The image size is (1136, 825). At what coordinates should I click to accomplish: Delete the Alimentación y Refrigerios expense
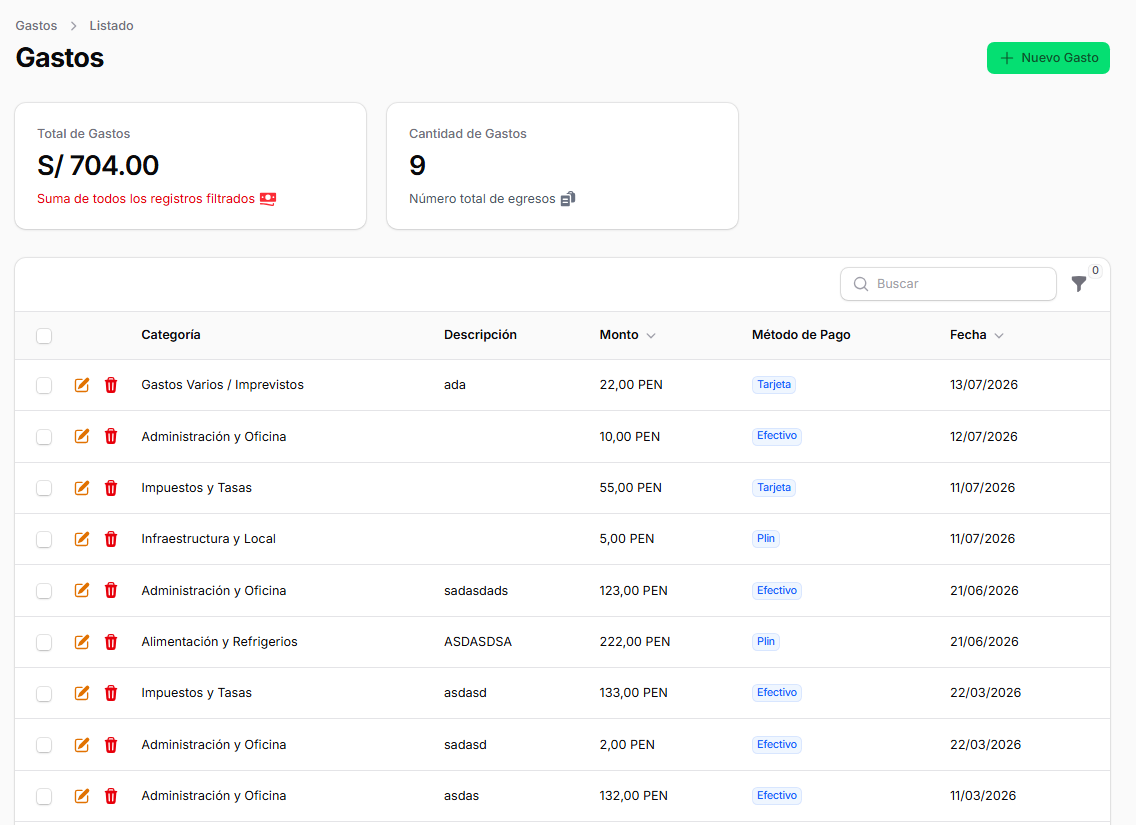pyautogui.click(x=111, y=642)
